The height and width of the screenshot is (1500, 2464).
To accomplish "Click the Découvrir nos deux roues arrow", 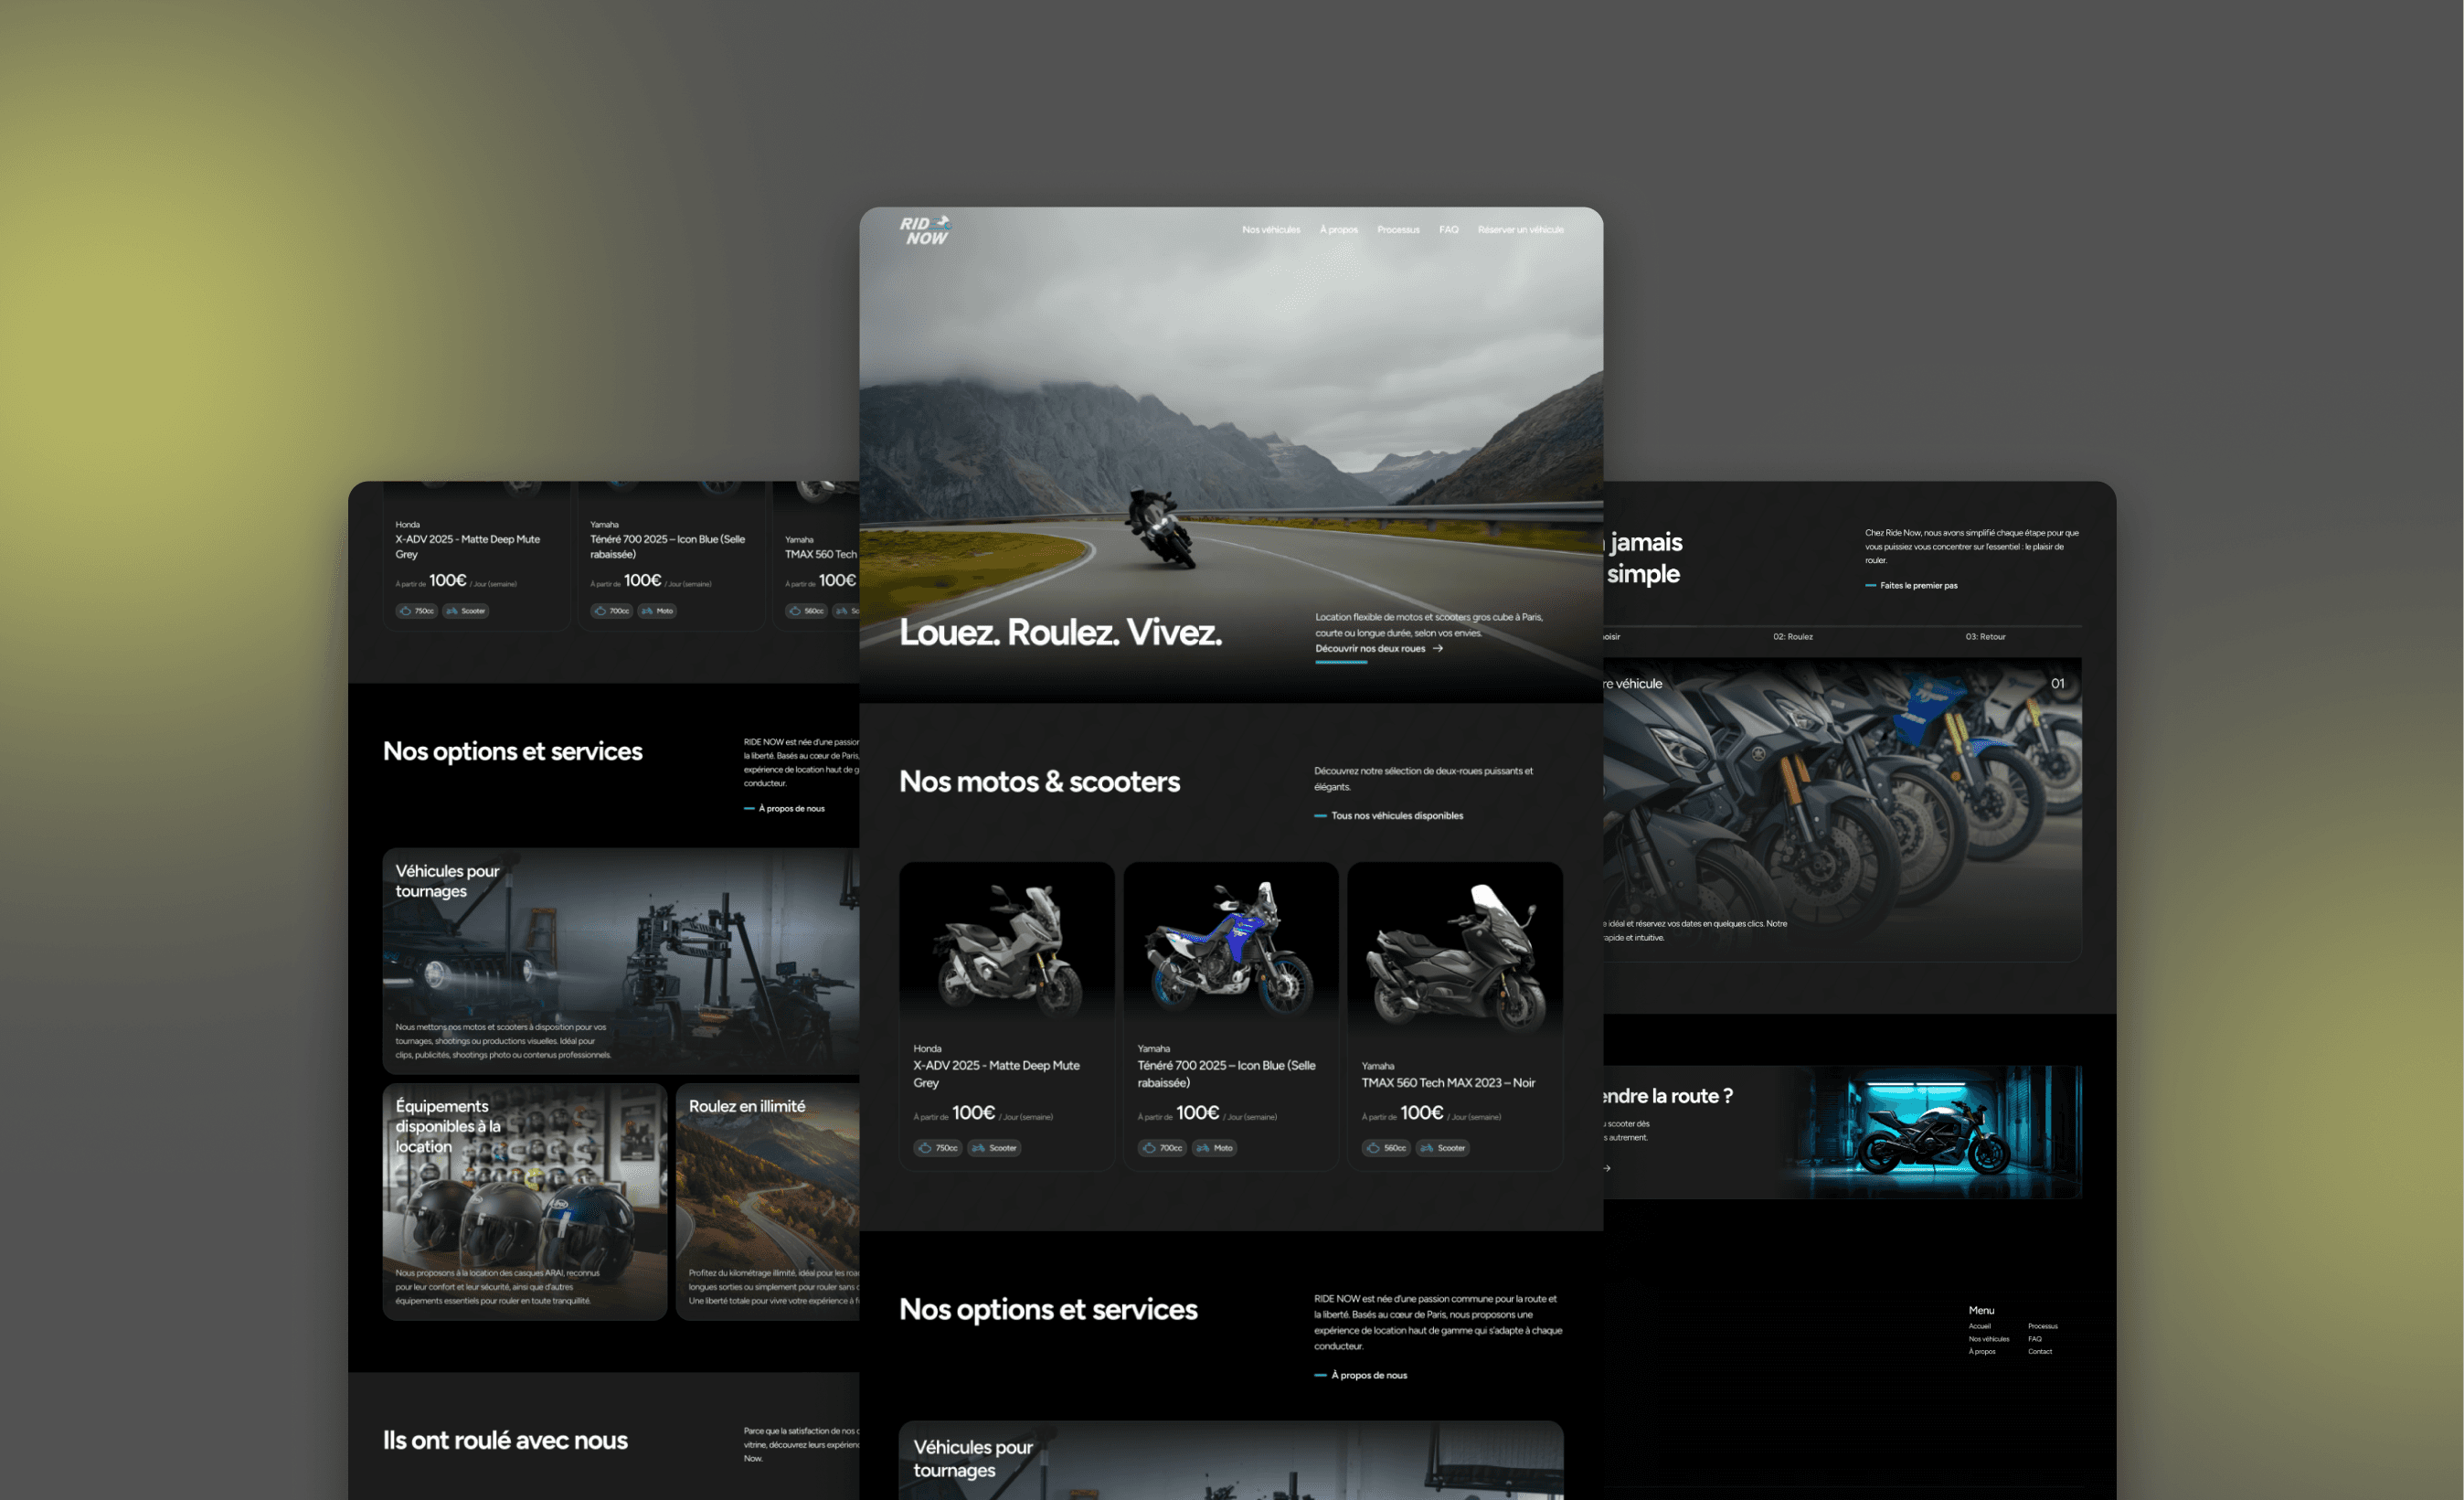I will click(x=1438, y=649).
